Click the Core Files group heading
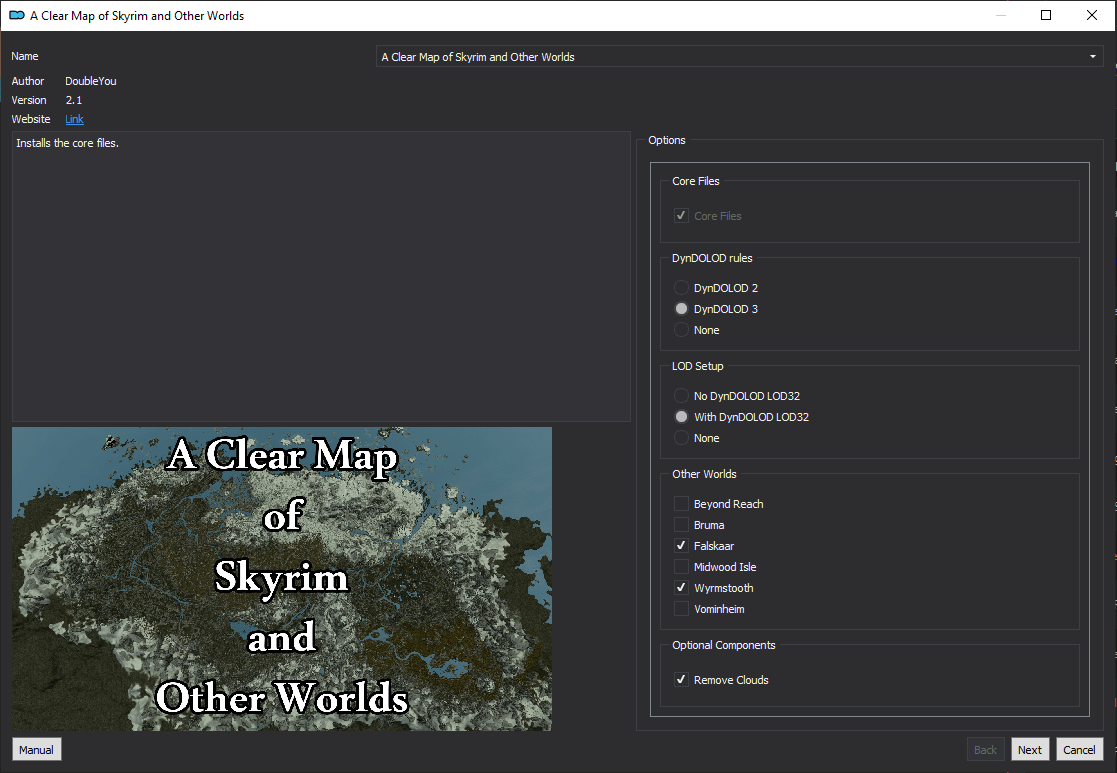The image size is (1117, 773). point(695,181)
